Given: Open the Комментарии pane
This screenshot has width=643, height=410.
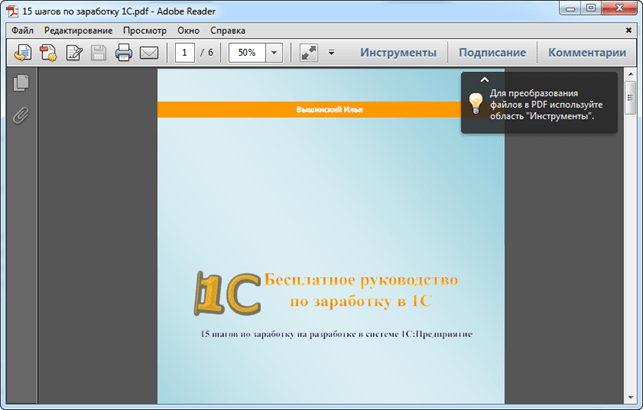Looking at the screenshot, I should coord(587,52).
